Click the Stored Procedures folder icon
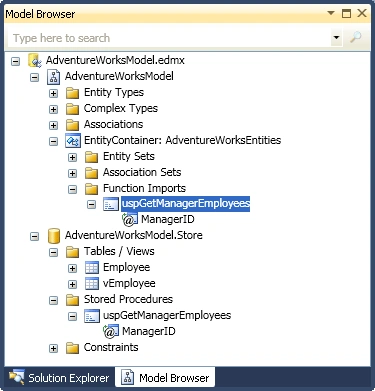Viewport: 375px width, 391px height. [72, 300]
